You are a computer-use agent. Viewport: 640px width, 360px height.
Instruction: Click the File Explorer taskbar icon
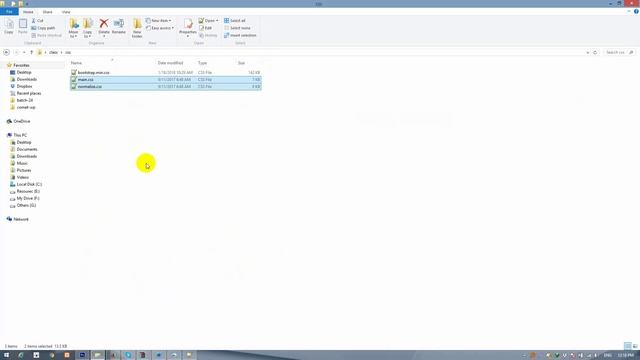97,355
